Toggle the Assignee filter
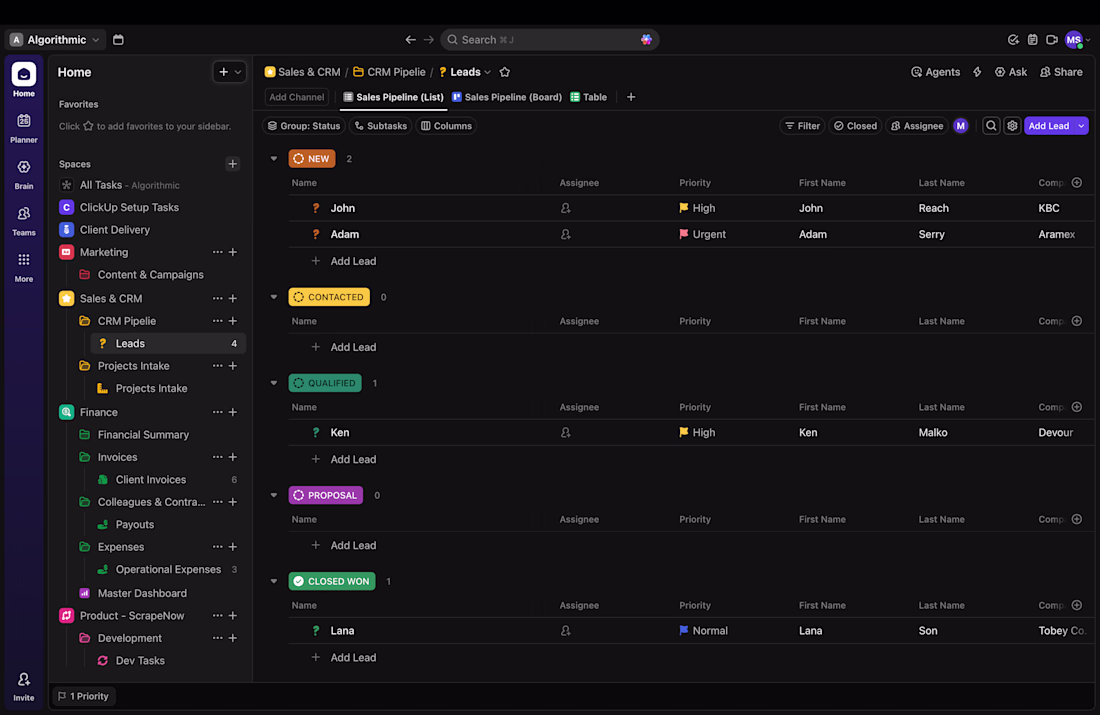Viewport: 1100px width, 715px height. click(x=917, y=126)
